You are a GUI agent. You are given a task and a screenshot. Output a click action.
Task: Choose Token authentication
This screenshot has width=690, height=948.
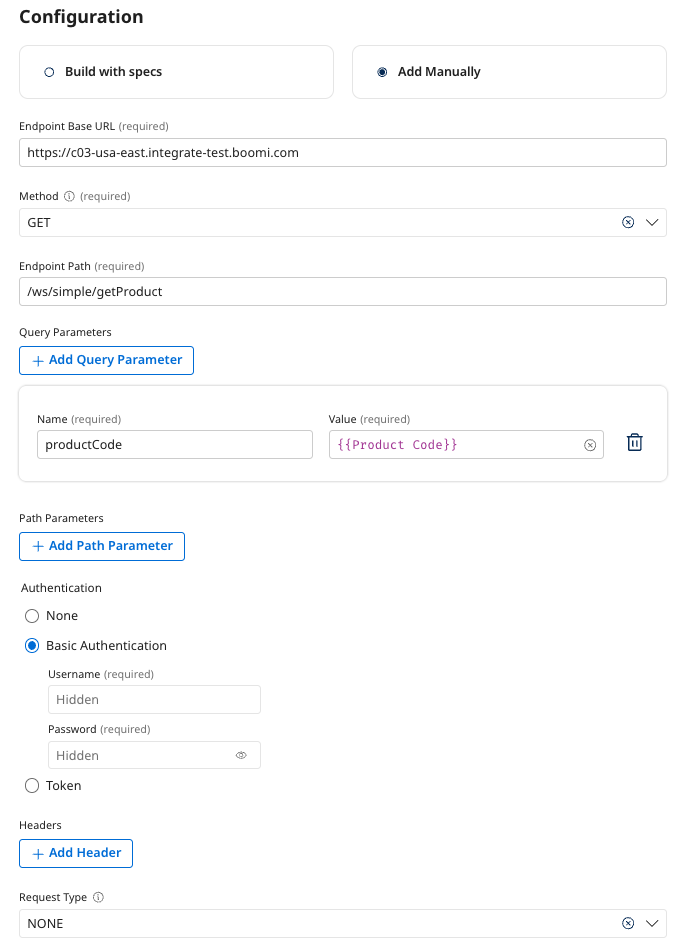(x=31, y=785)
